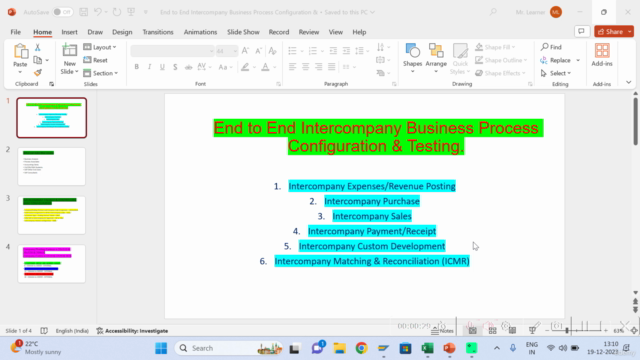This screenshot has height=360, width=640.
Task: Open the font size dropdown
Action: point(235,51)
